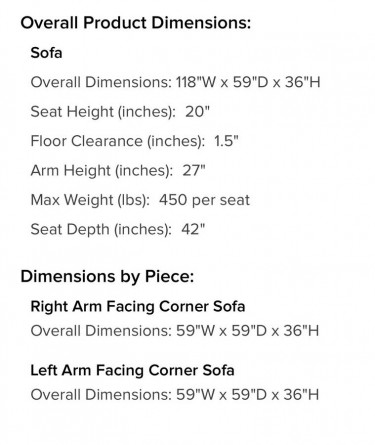This screenshot has height=445, width=375.
Task: Click the sofa overall dimensions 118"W line
Action: (175, 82)
